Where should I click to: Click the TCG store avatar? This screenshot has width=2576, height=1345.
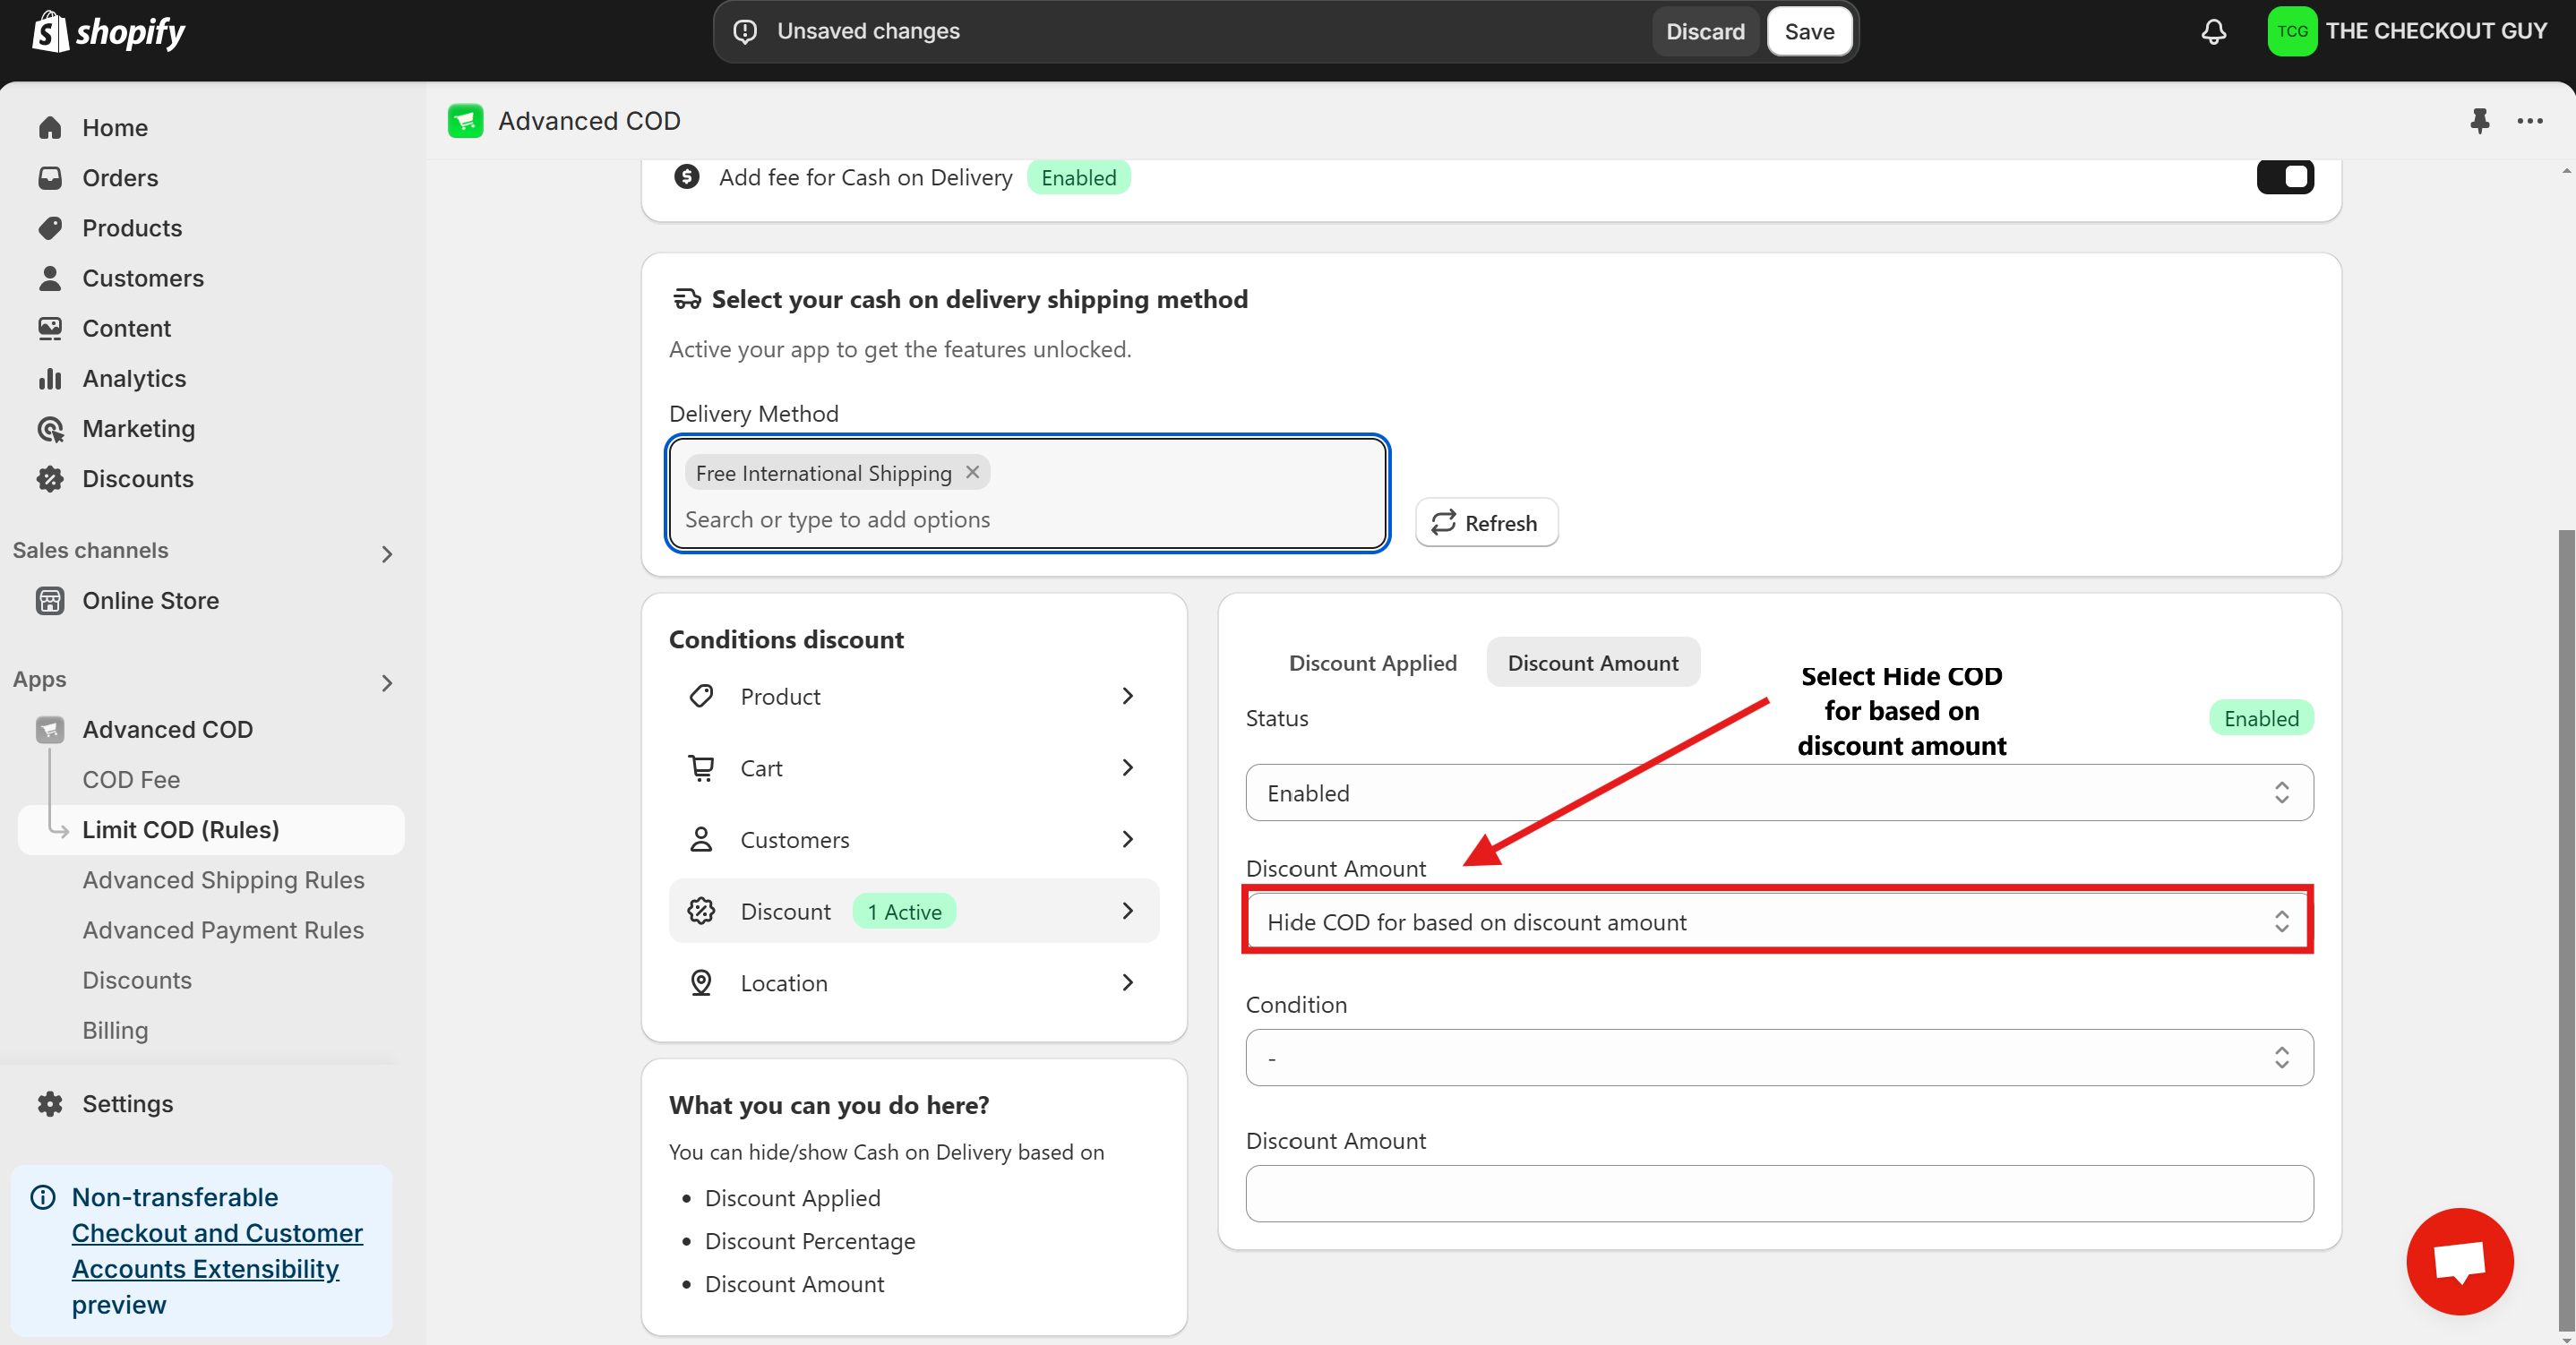point(2291,31)
